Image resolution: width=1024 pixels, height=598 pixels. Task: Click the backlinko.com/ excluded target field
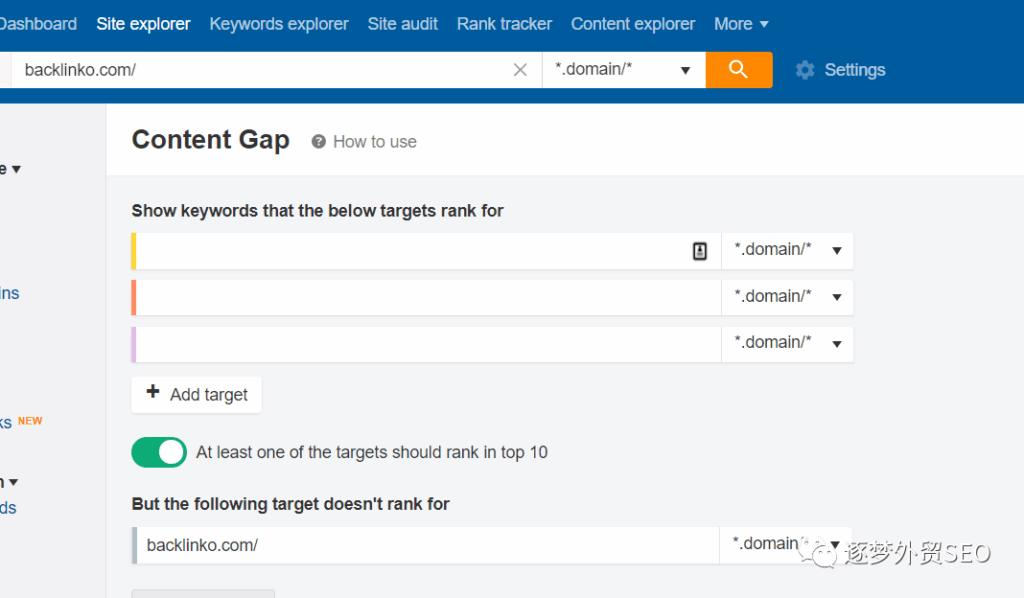click(x=428, y=544)
